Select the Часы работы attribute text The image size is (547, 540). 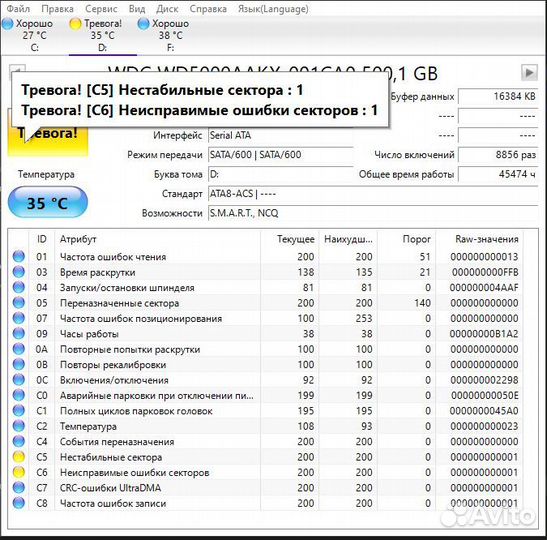[89, 334]
